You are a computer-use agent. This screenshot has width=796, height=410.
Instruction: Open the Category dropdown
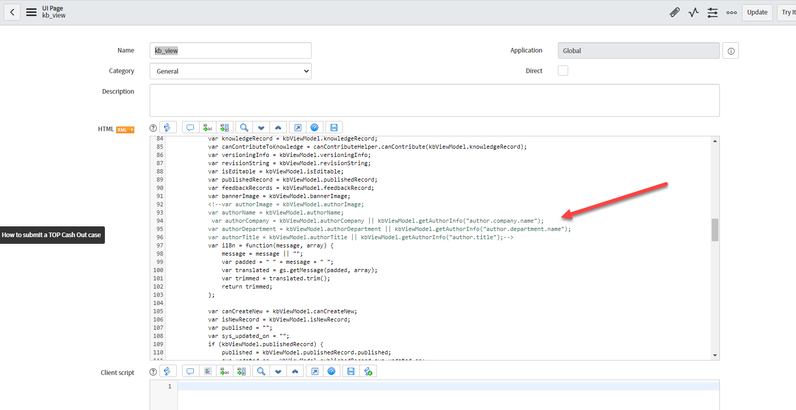point(230,71)
